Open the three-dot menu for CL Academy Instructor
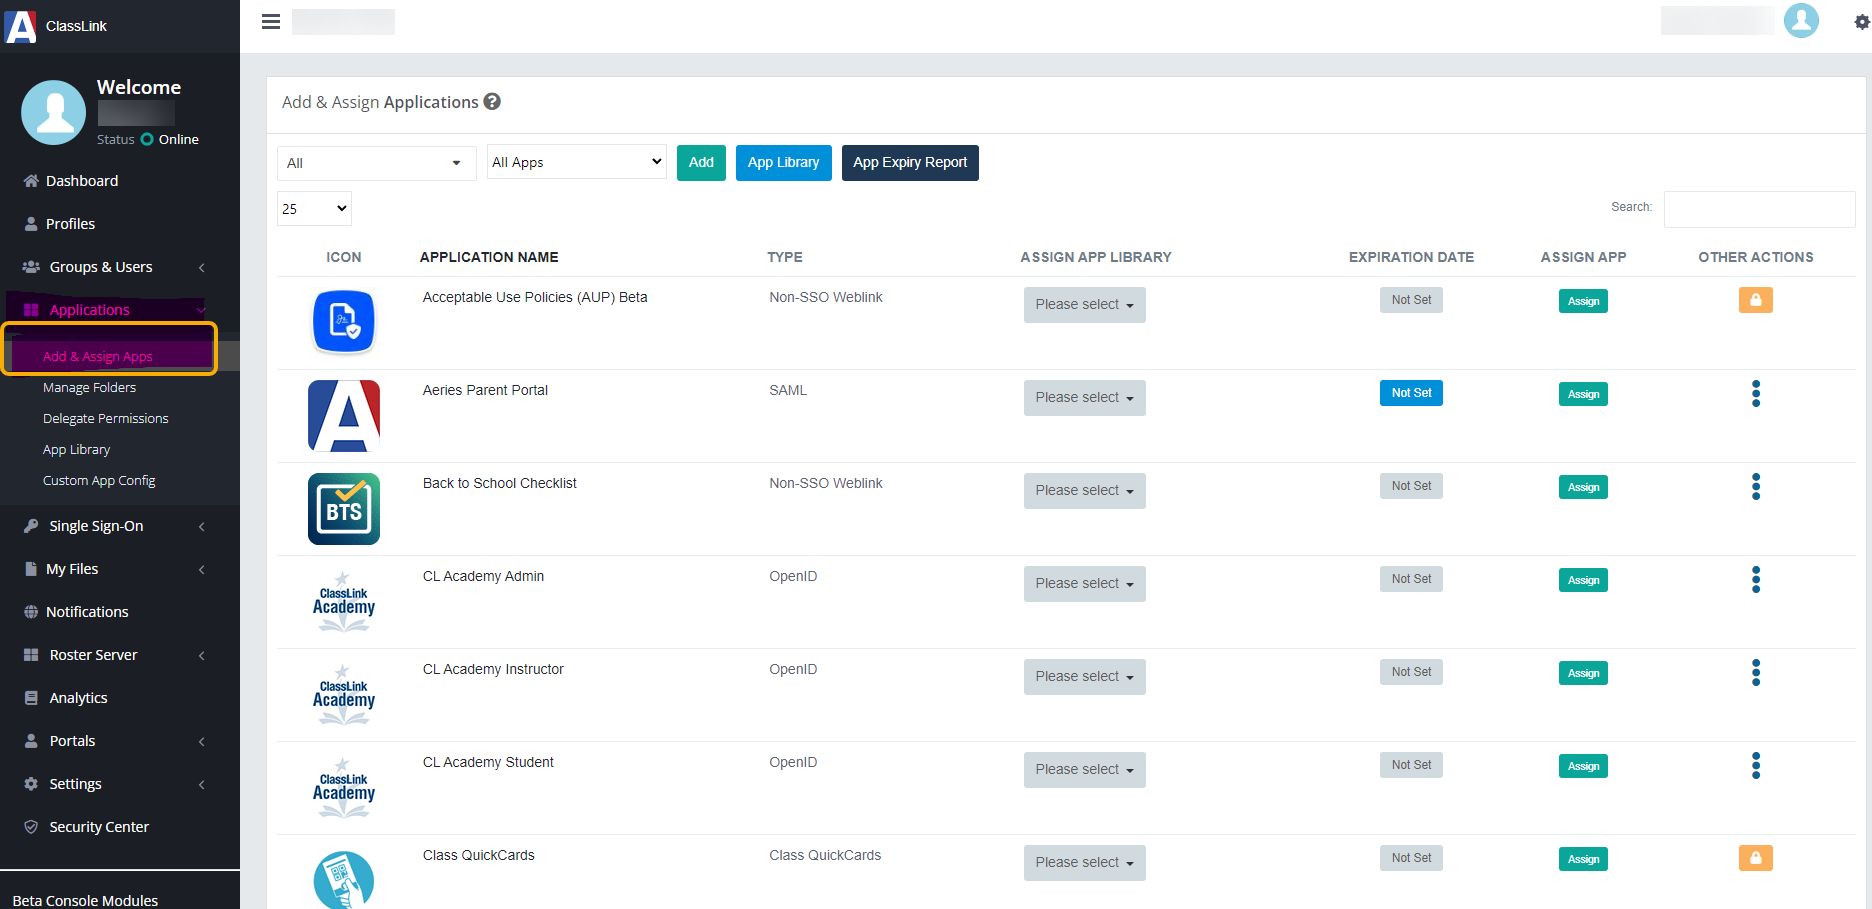The image size is (1872, 909). (x=1756, y=673)
